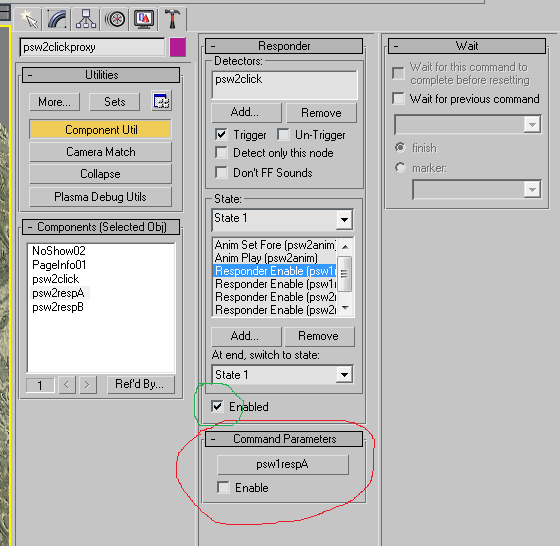Open the Create panel tab

tap(29, 19)
